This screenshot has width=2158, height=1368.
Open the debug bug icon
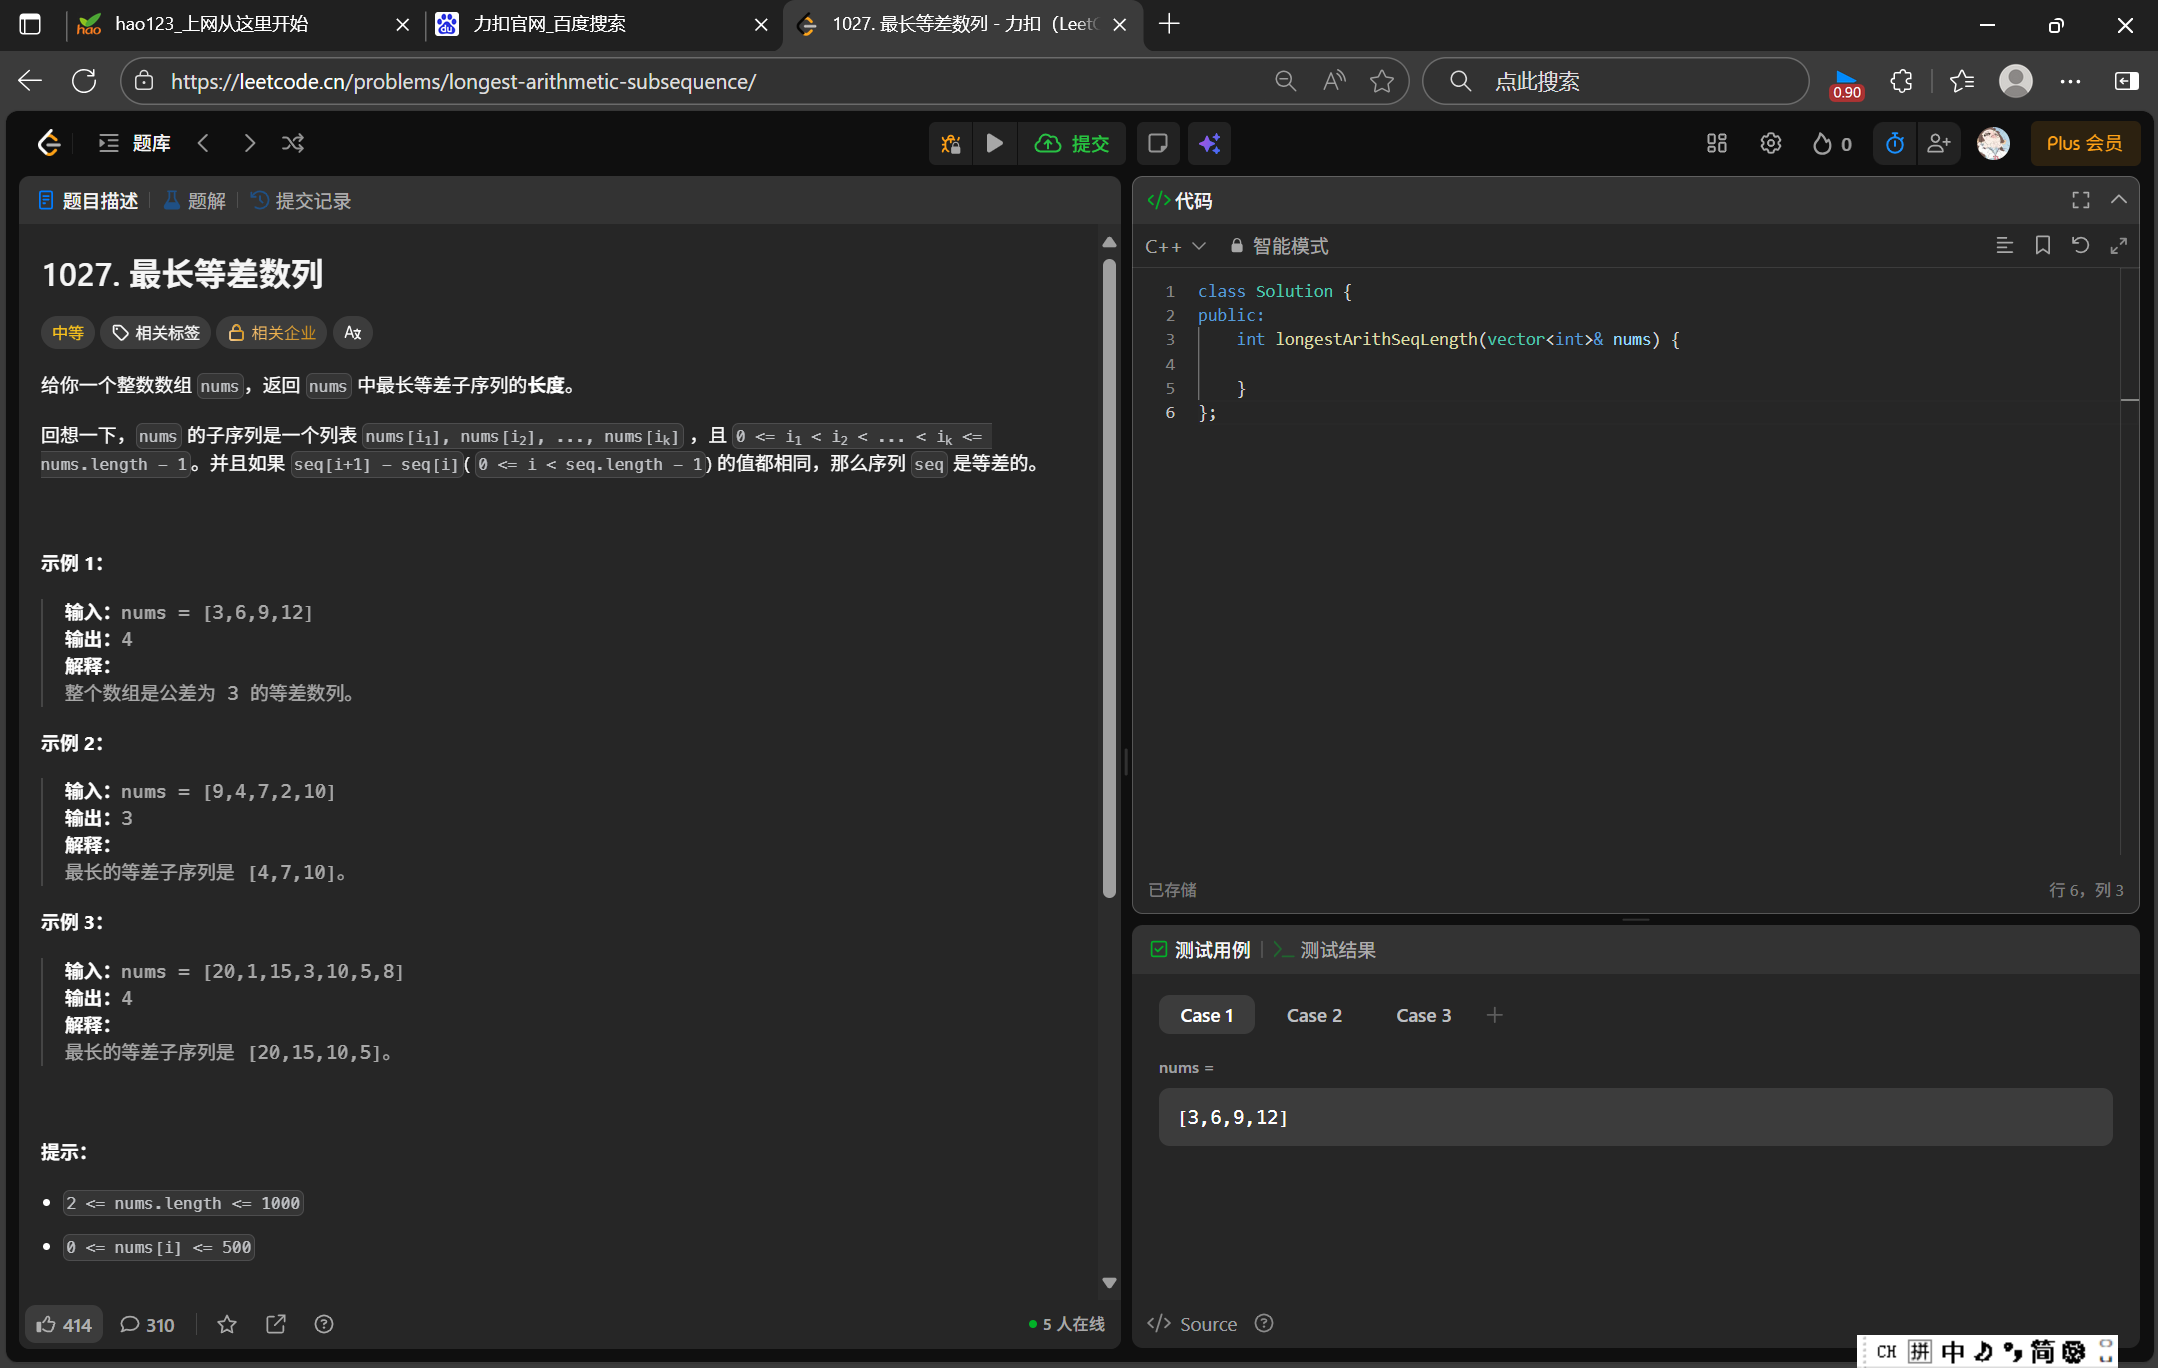950,143
